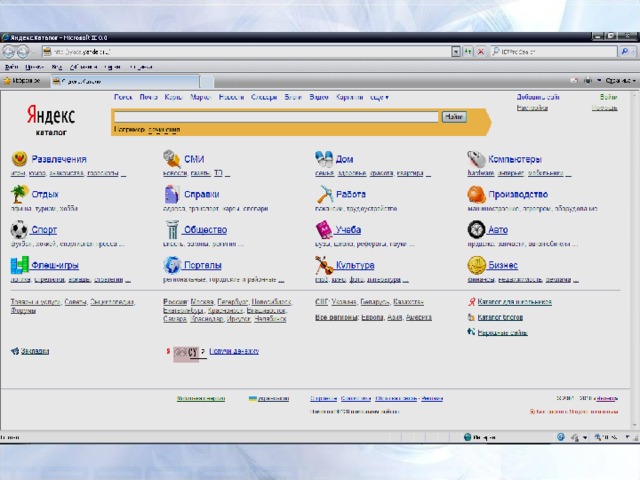Open the address bar history dropdown

[x=456, y=52]
